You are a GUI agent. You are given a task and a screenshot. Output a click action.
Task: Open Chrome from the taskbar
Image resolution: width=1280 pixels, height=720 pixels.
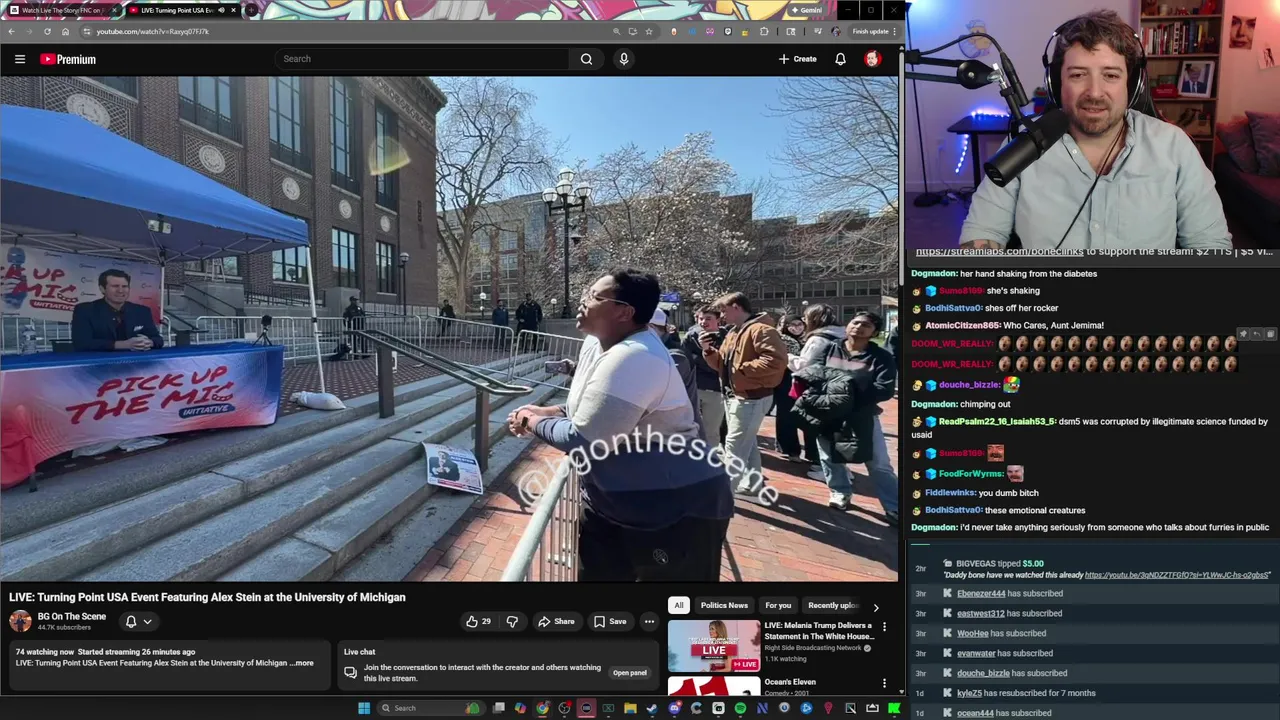541,708
